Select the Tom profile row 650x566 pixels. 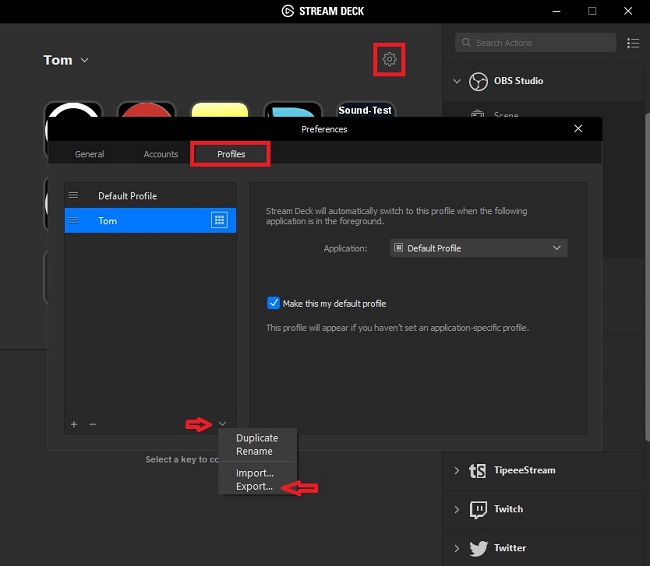pyautogui.click(x=150, y=220)
